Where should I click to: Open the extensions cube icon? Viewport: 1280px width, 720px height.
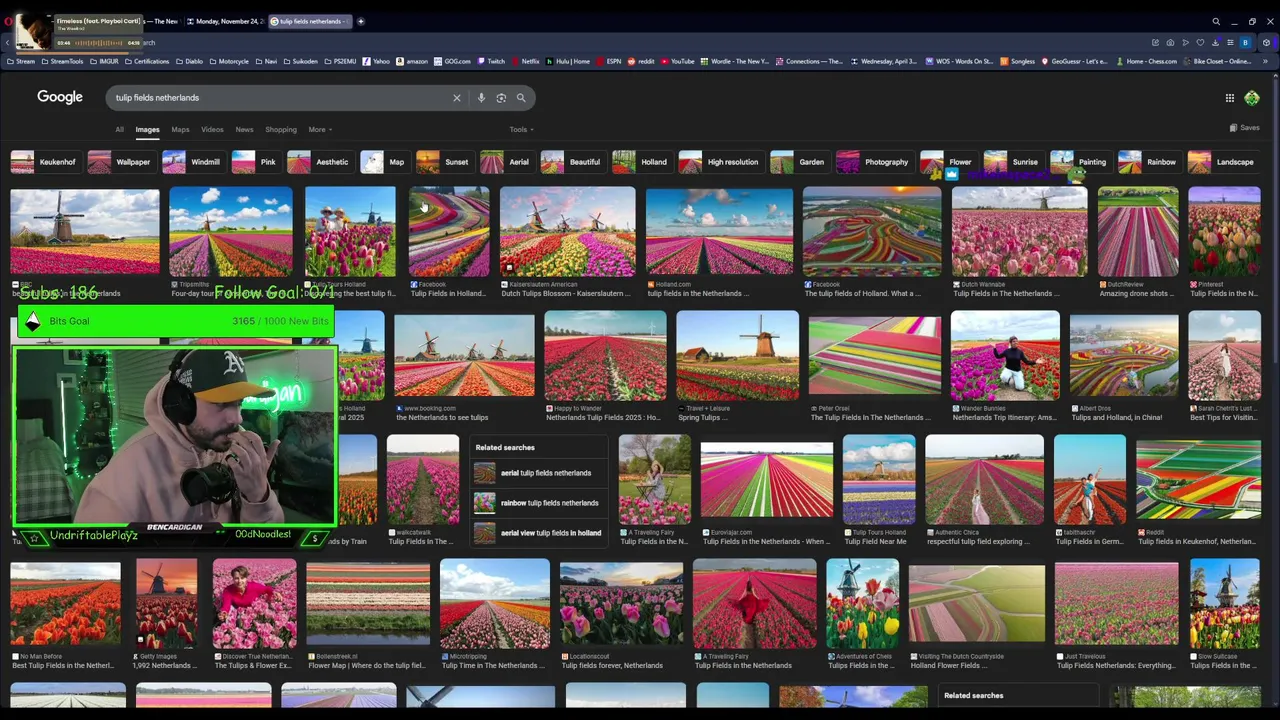coord(1266,42)
